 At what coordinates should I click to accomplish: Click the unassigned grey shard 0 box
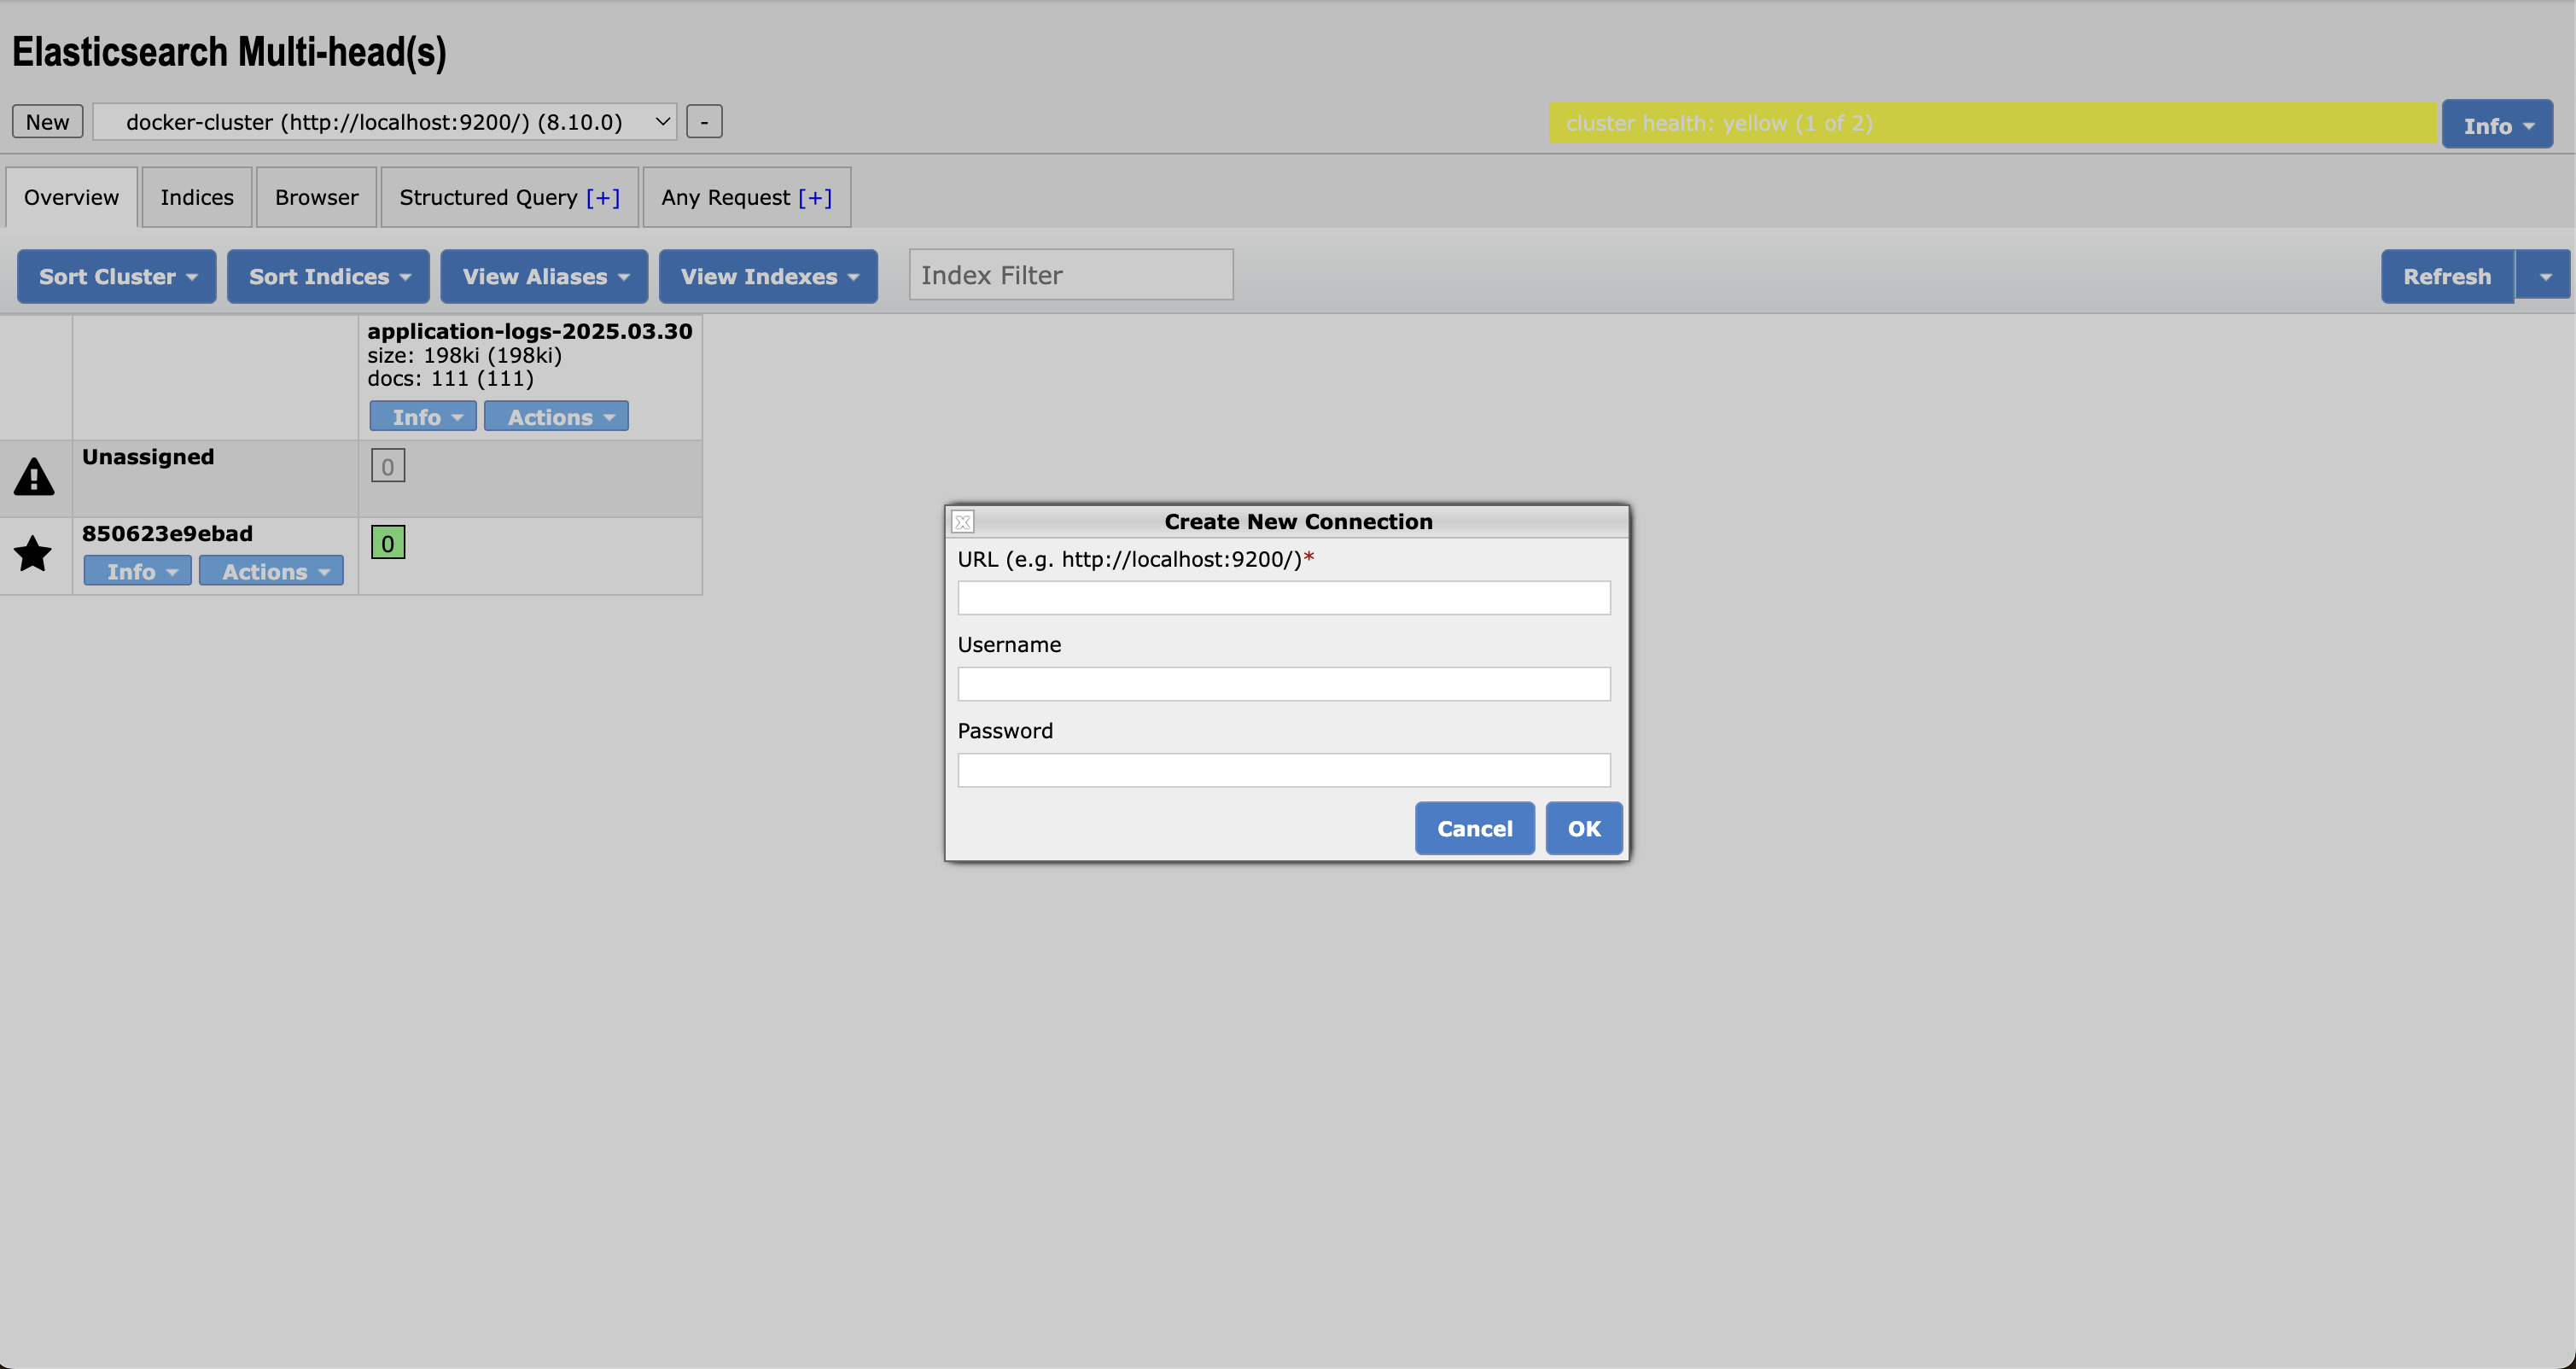(388, 466)
